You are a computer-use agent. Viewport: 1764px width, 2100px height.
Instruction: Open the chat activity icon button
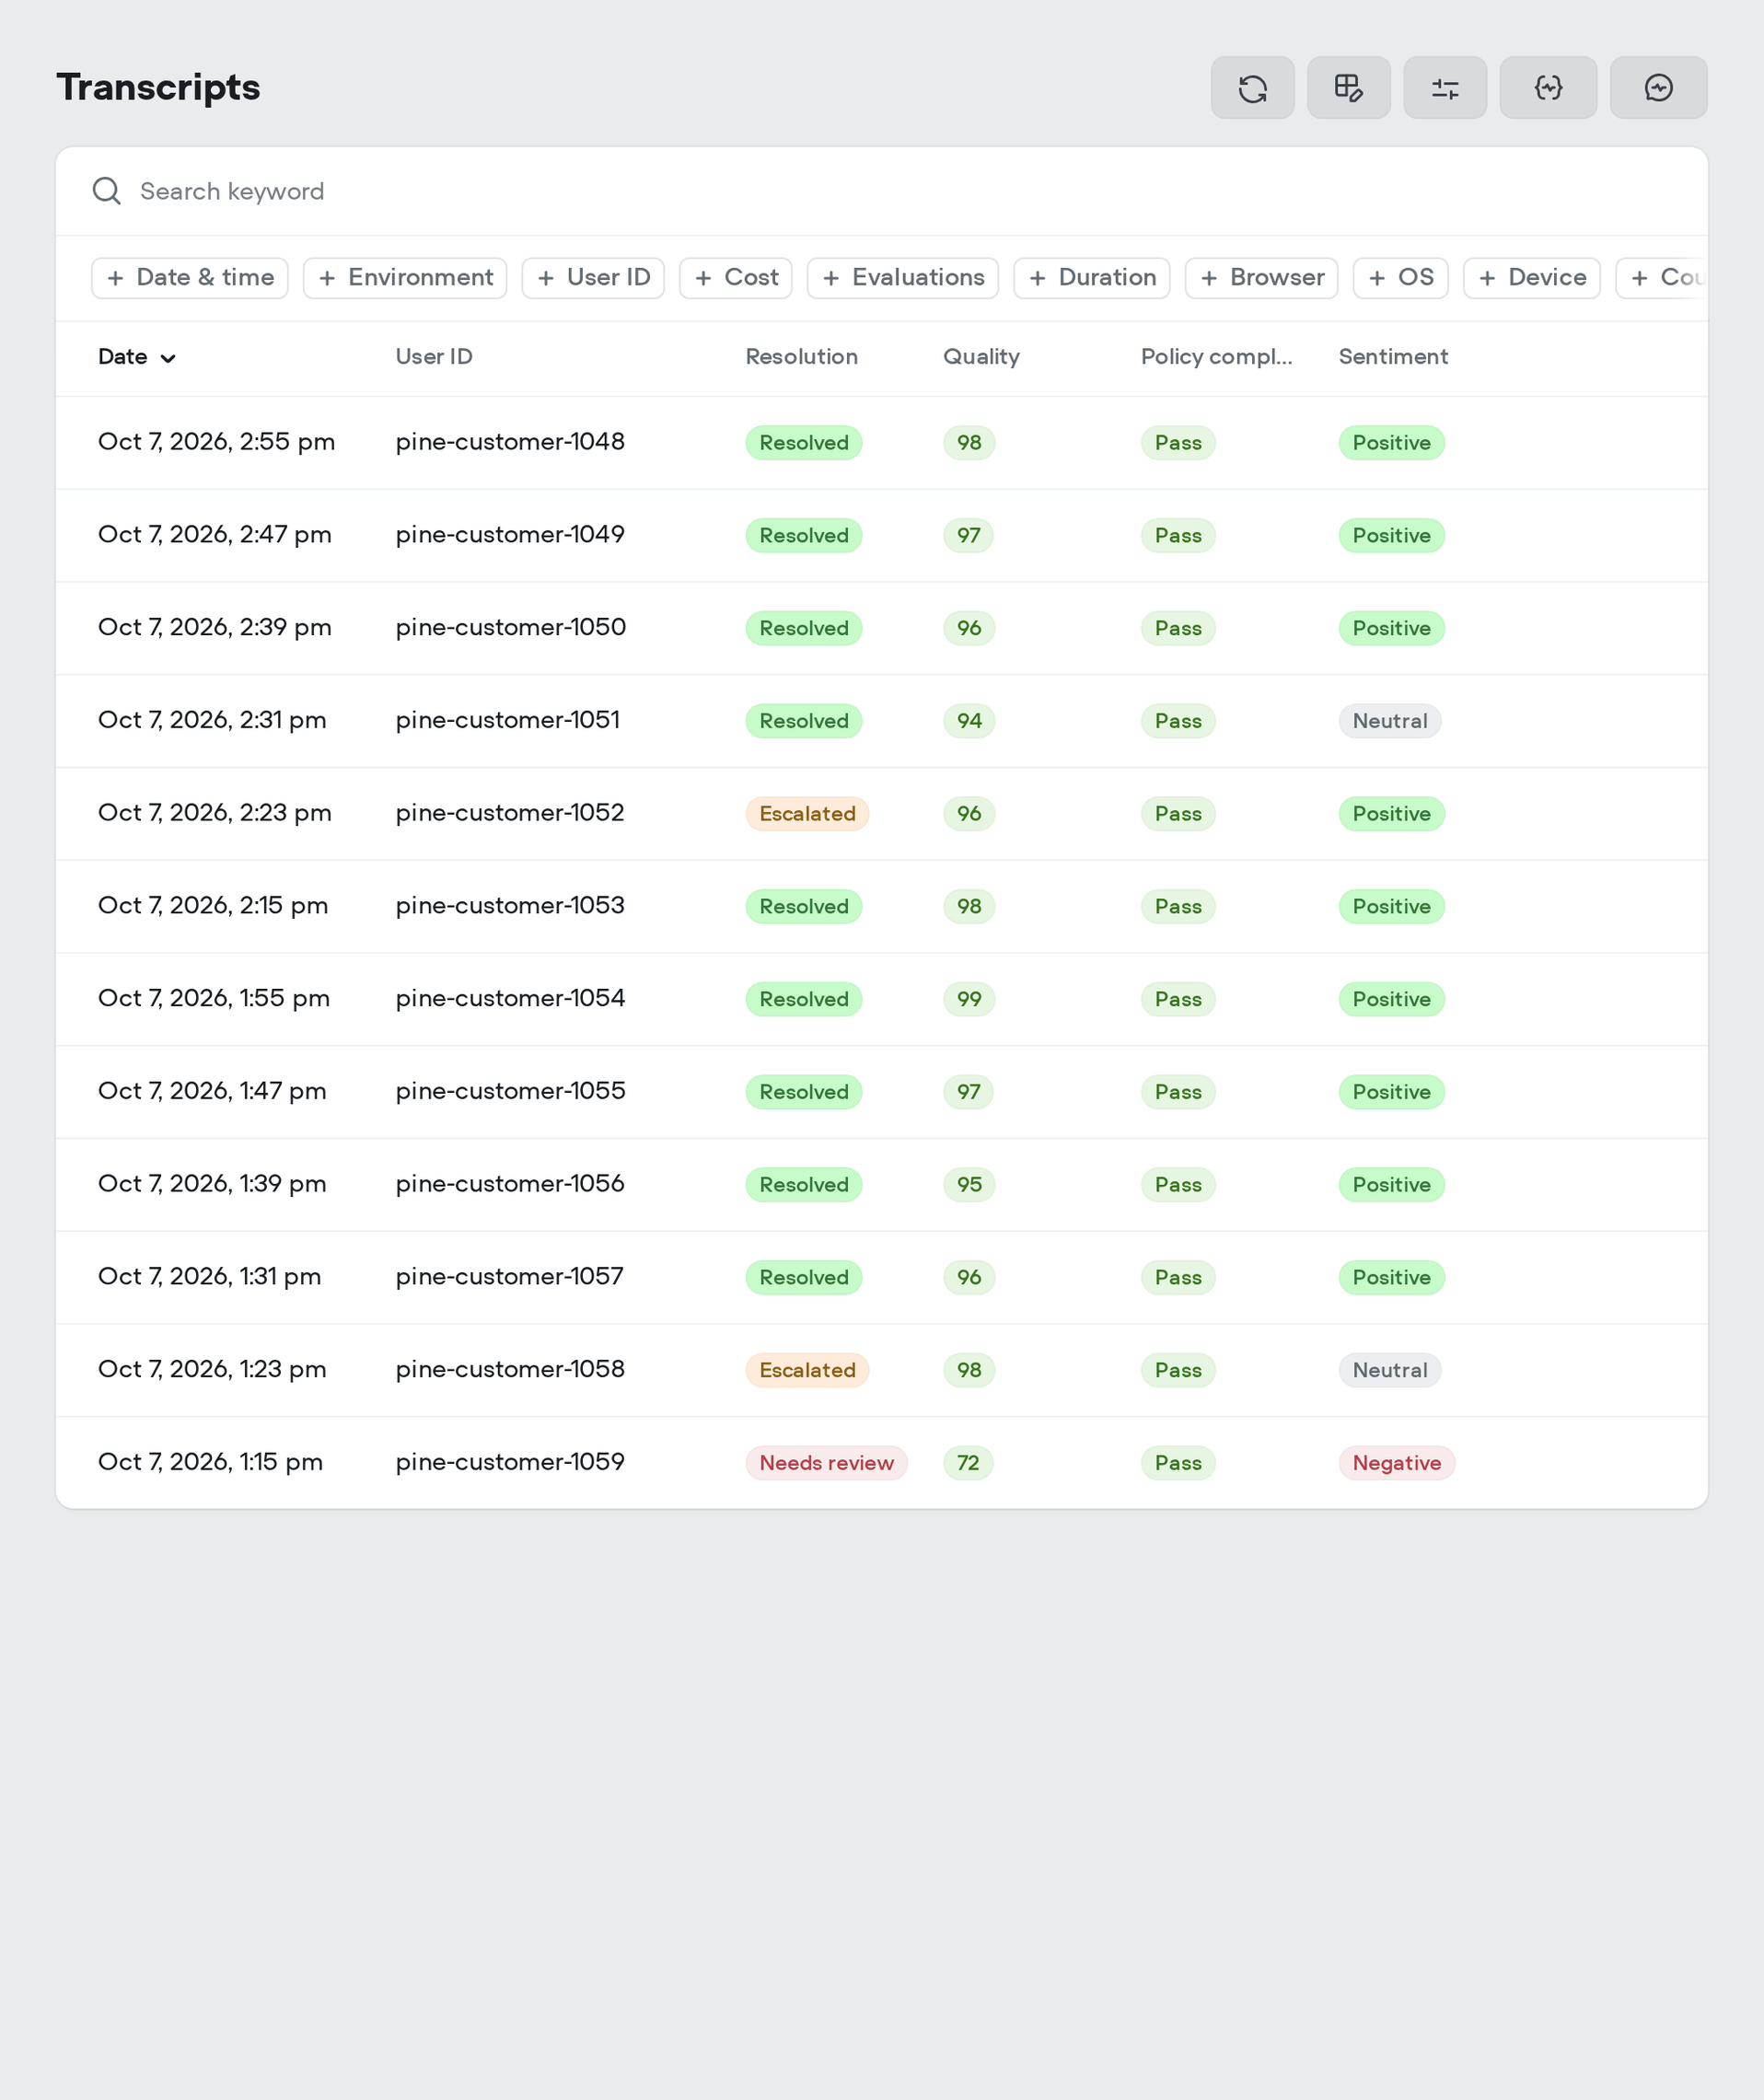point(1658,88)
